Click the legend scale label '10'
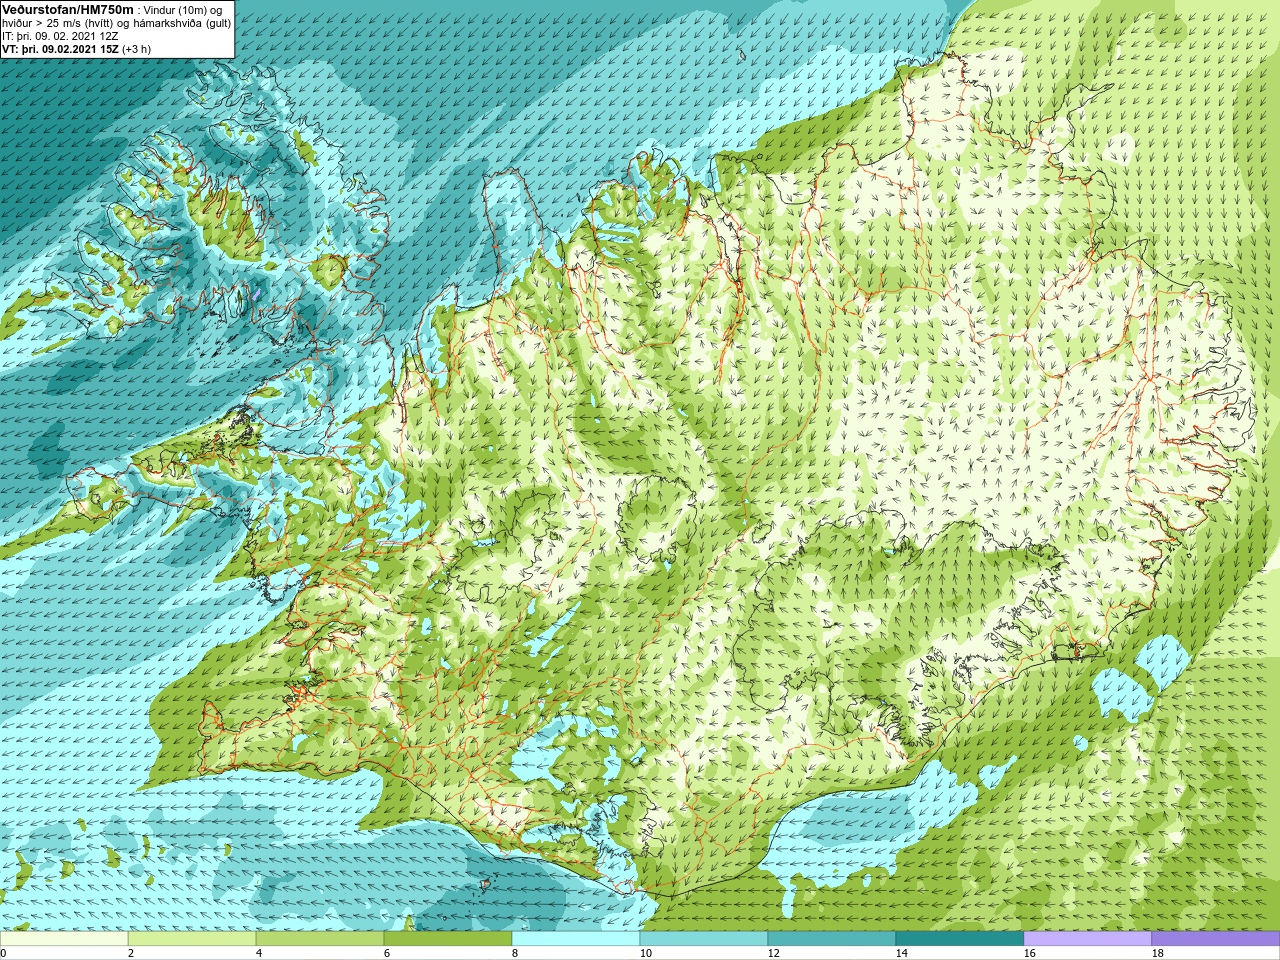 click(x=645, y=953)
